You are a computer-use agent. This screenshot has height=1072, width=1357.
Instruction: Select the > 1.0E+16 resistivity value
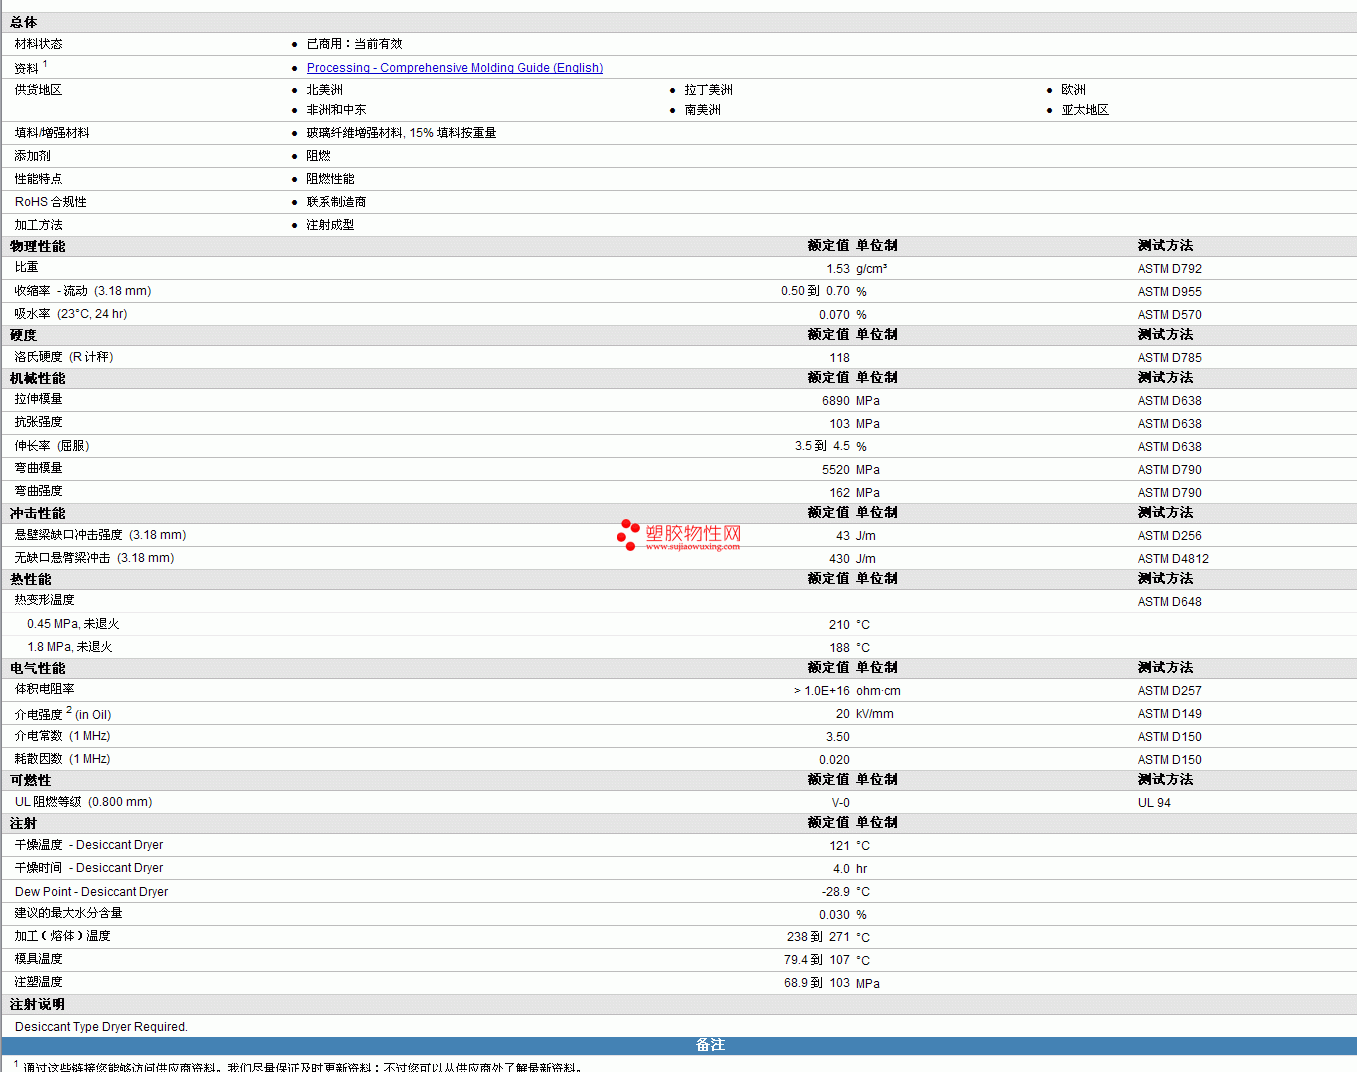coord(822,691)
